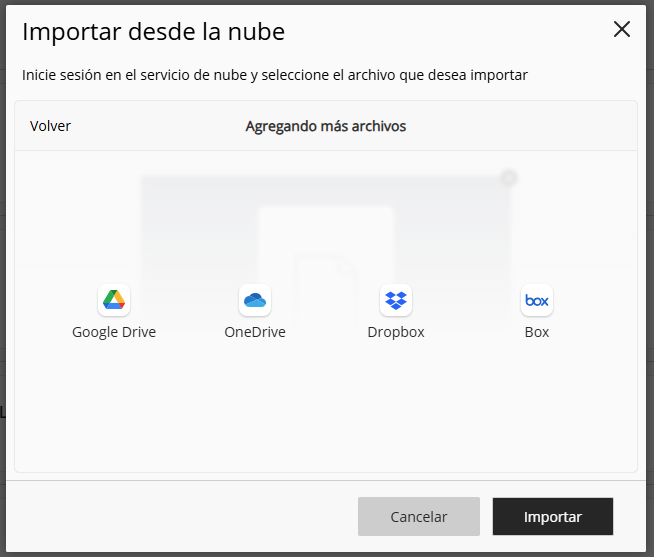Pick the Box service icon
654x557 pixels.
(x=537, y=300)
